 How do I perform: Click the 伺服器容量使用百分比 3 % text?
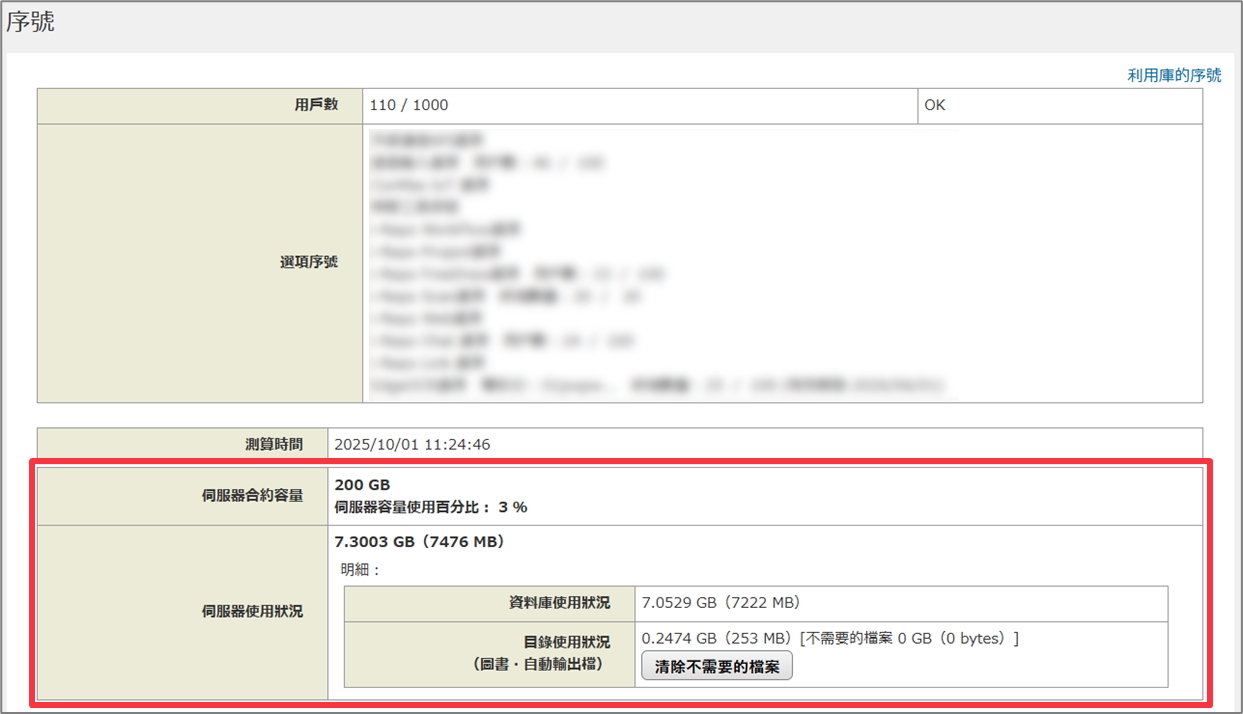coord(430,507)
